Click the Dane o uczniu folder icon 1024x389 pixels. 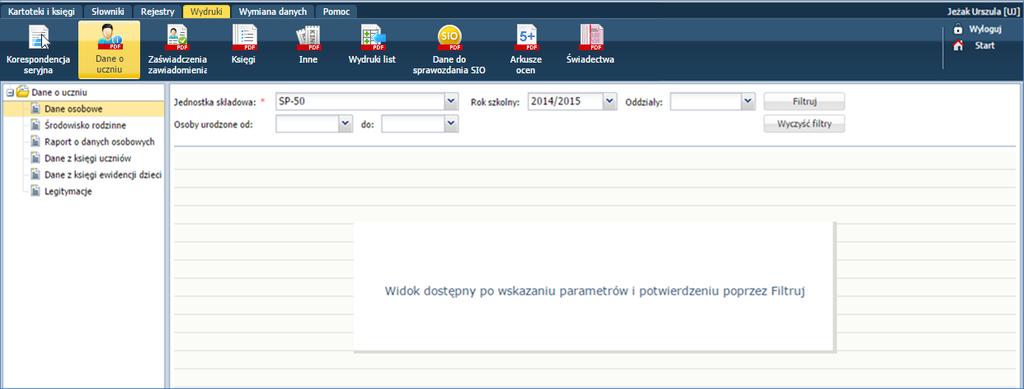(23, 92)
